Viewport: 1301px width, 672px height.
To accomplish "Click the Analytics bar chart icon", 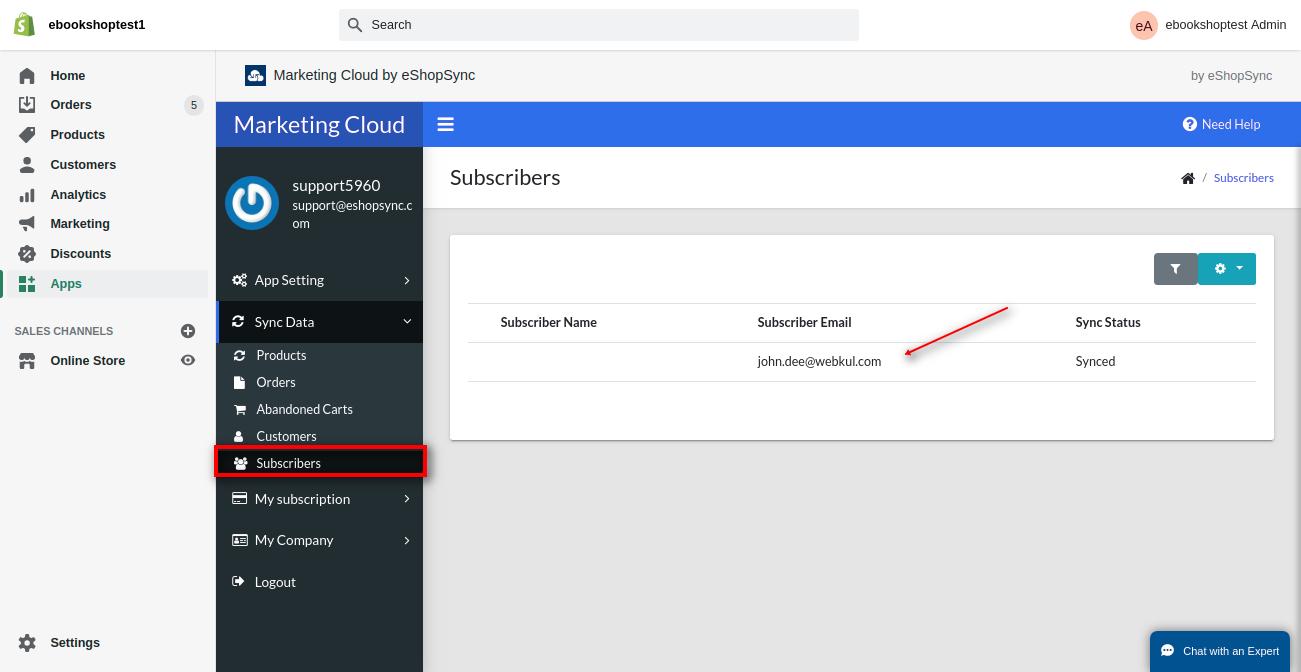I will click(x=27, y=195).
